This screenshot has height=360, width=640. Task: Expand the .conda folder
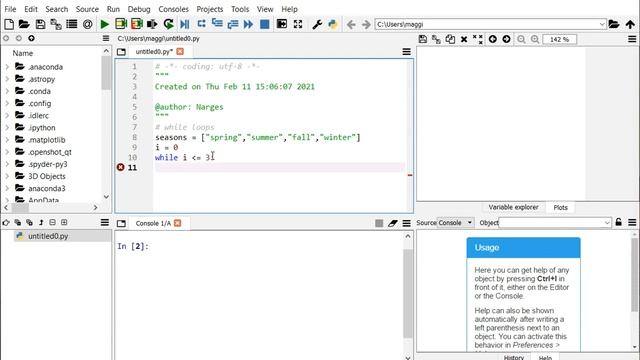click(x=7, y=91)
